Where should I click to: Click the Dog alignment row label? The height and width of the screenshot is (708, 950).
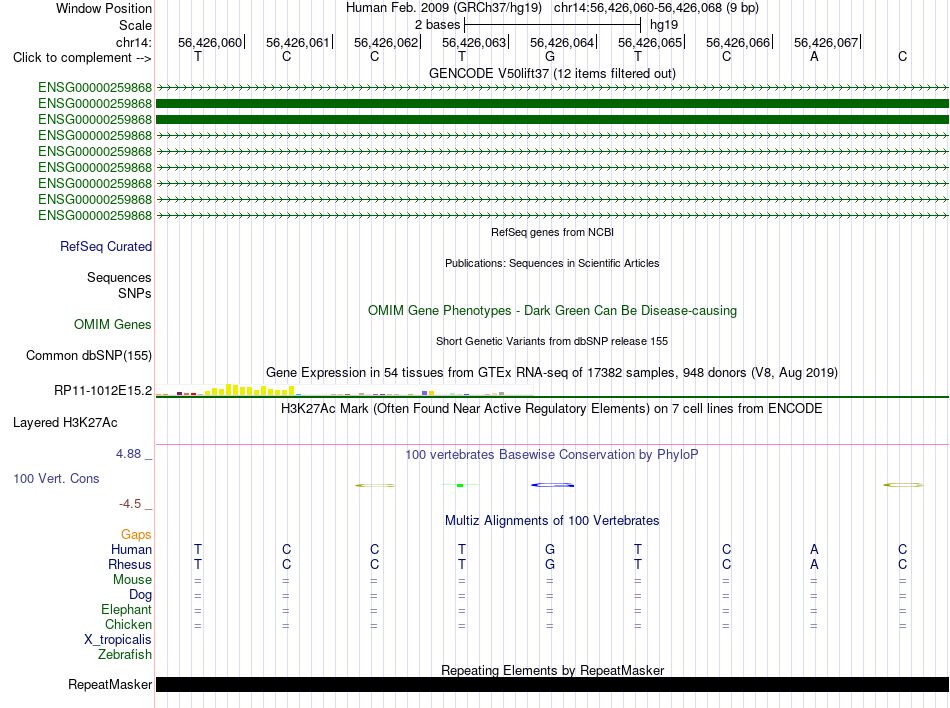[x=140, y=595]
